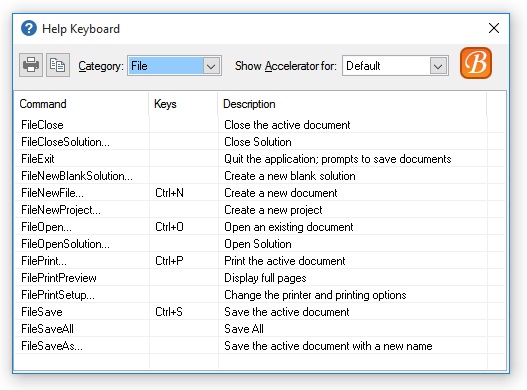
Task: Click the 'Open an existing document' description
Action: (289, 227)
